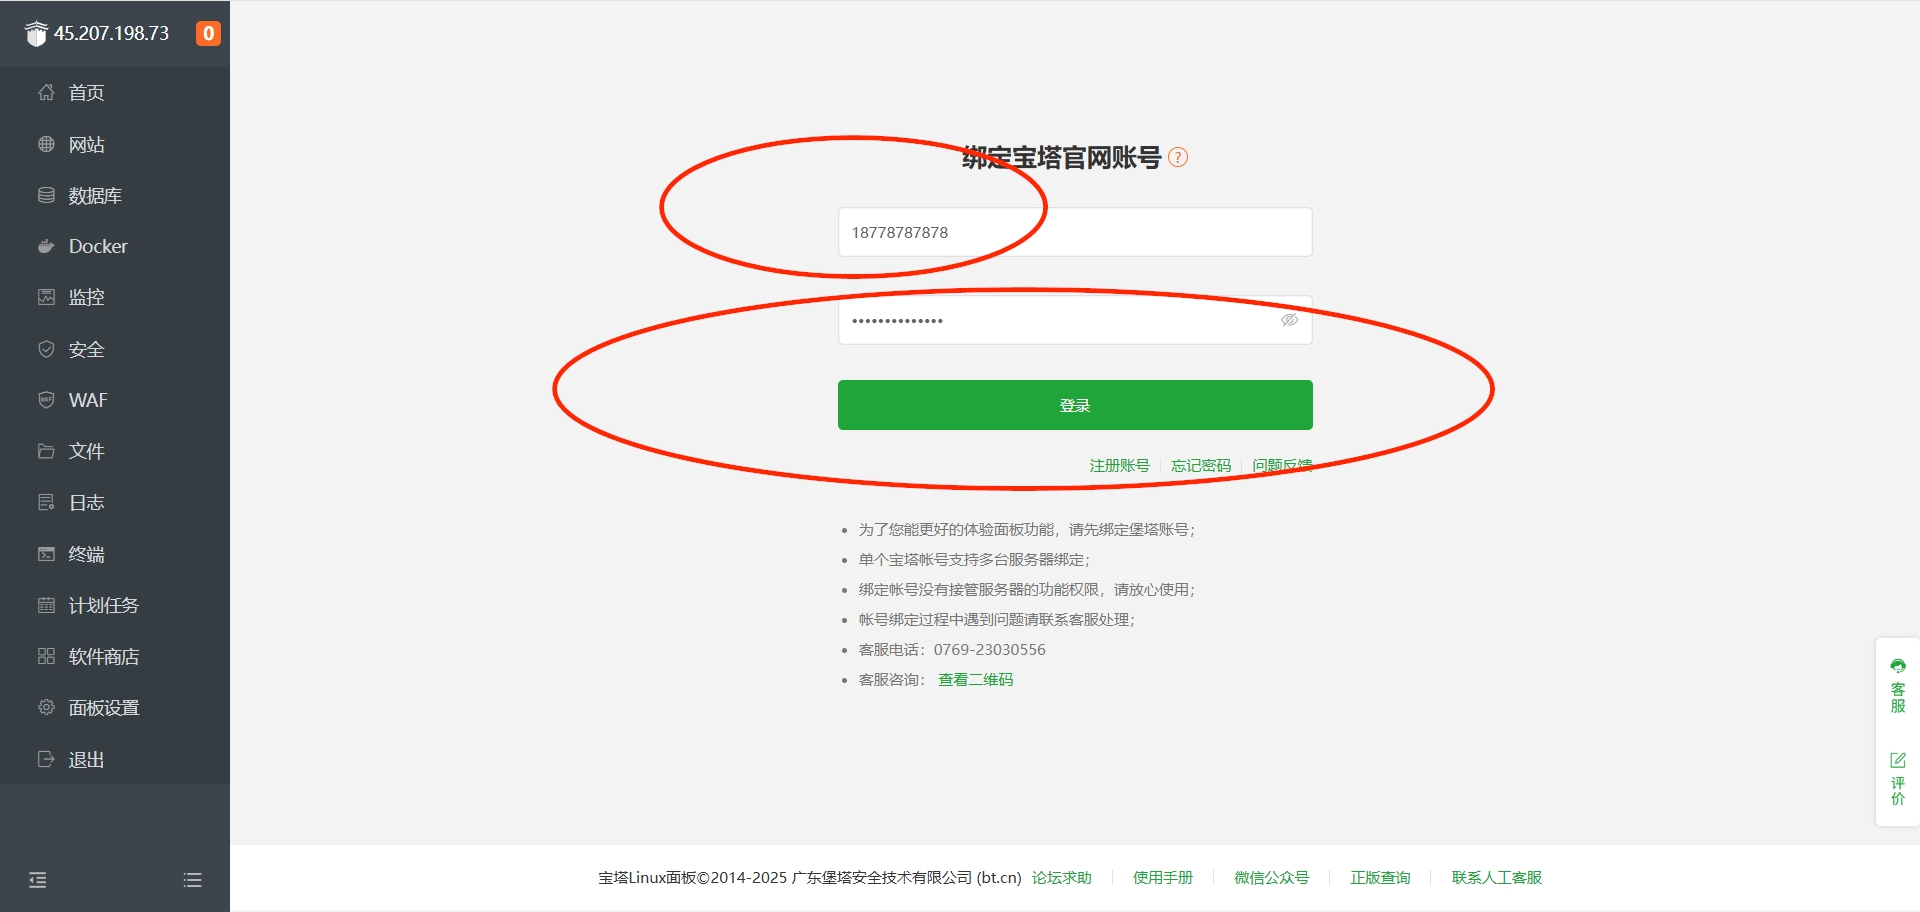Focus the password input field
Viewport: 1920px width, 912px height.
(x=1075, y=320)
